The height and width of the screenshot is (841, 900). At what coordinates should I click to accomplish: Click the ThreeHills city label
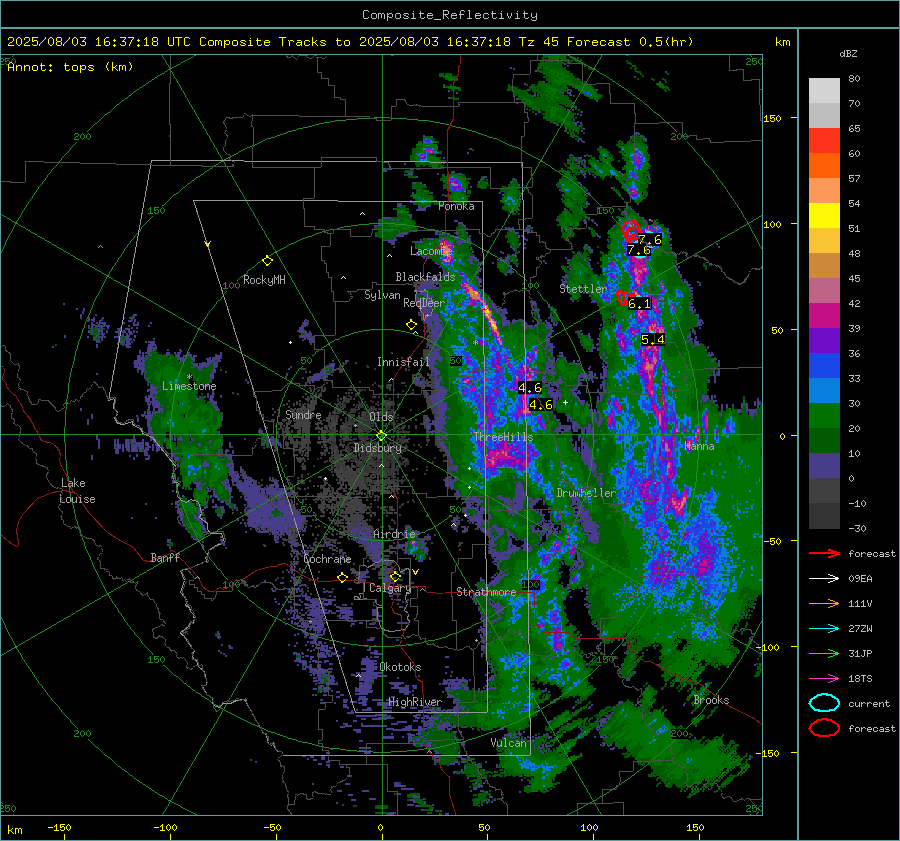coord(503,437)
